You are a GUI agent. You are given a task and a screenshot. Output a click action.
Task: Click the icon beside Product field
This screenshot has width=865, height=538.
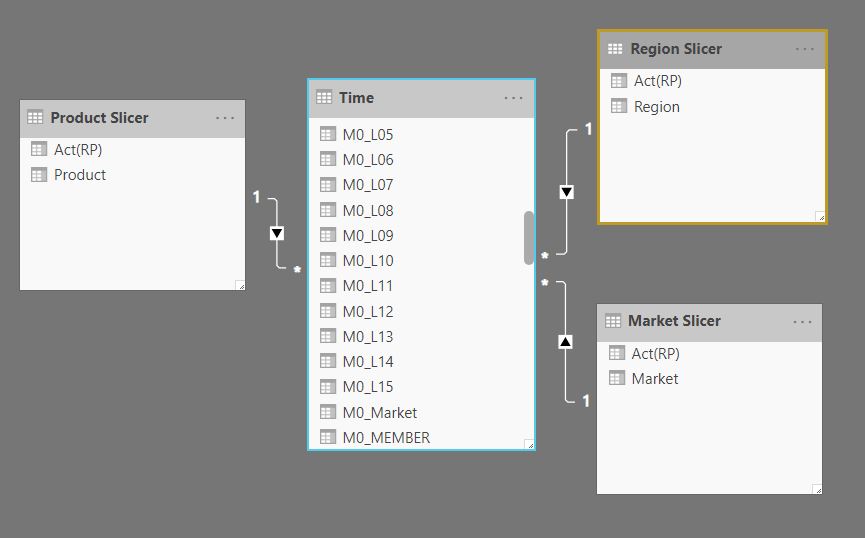pyautogui.click(x=39, y=175)
